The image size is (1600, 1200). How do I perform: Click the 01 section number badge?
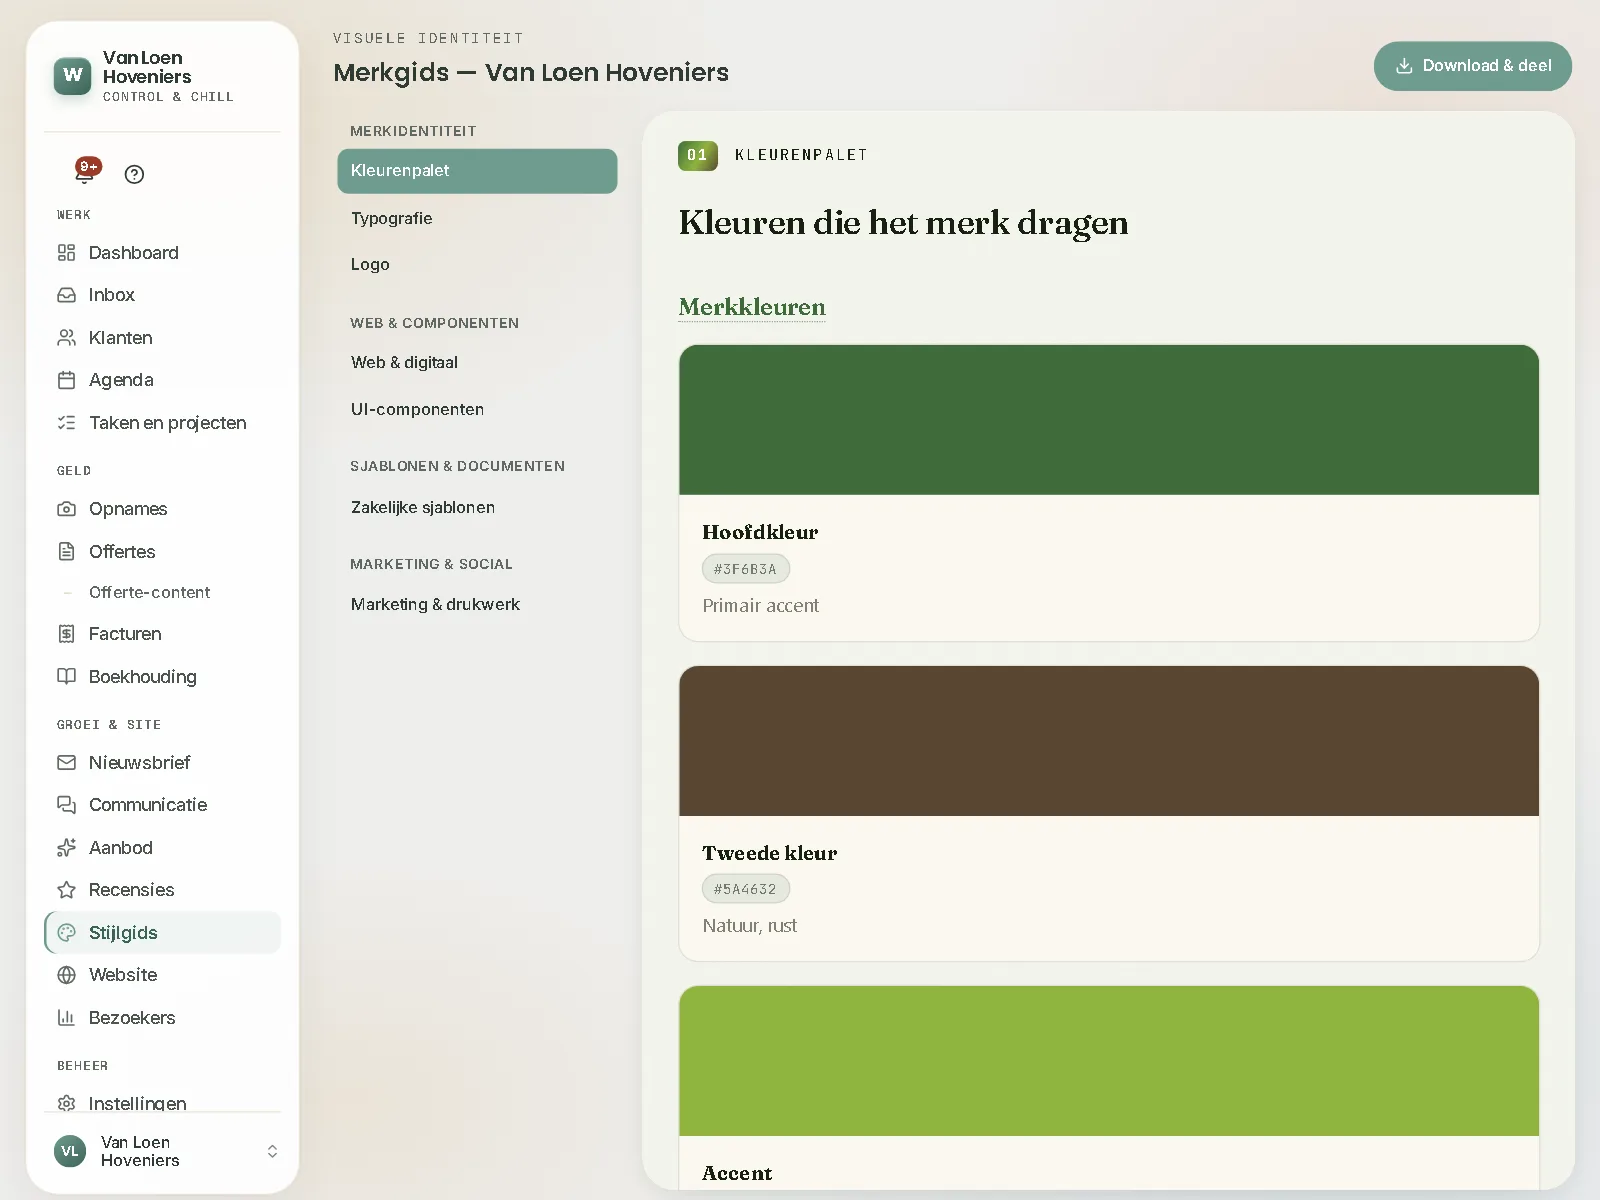coord(697,155)
